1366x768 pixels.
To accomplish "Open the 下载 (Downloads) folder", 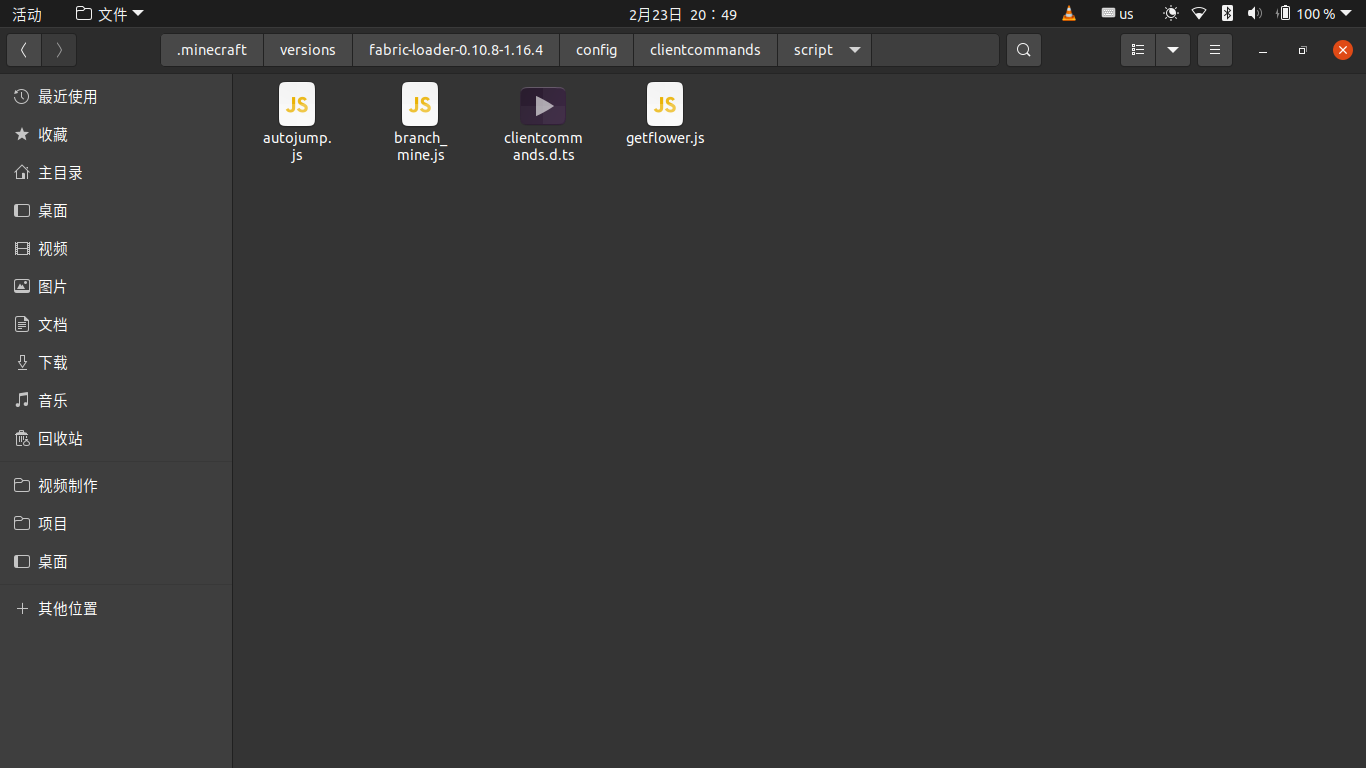I will click(x=53, y=362).
